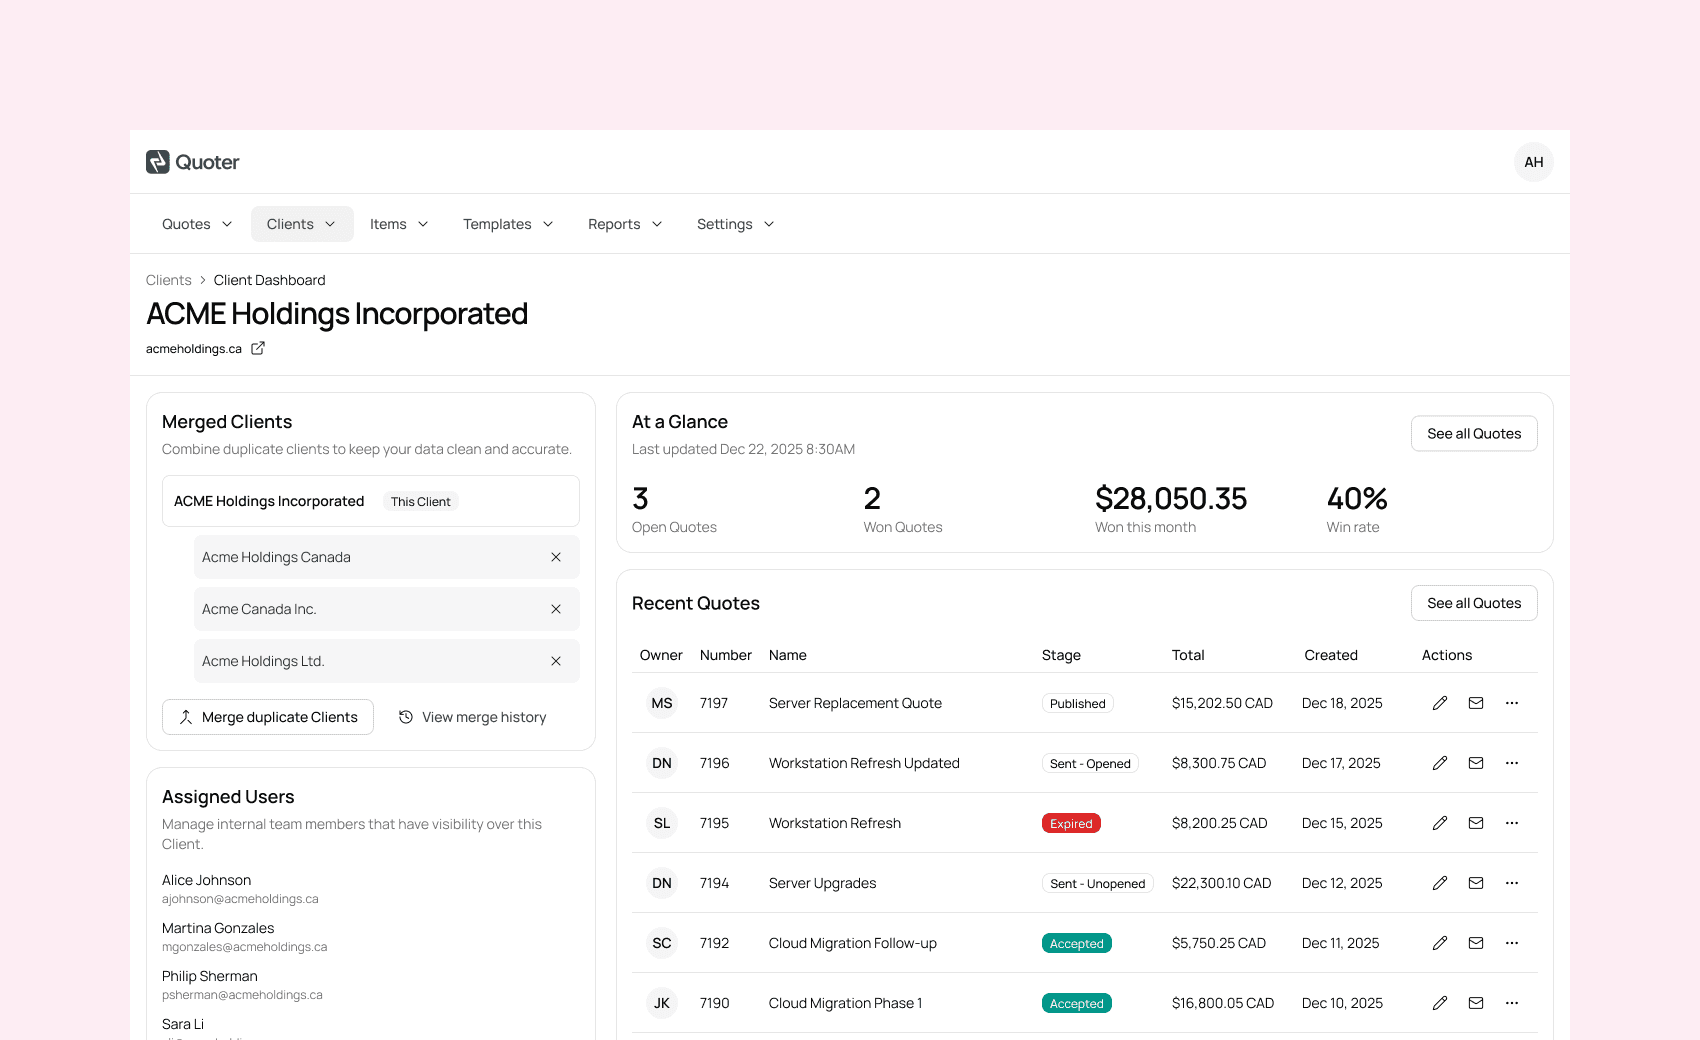The height and width of the screenshot is (1040, 1700).
Task: Edit quote 7197 with pencil icon
Action: pyautogui.click(x=1440, y=703)
